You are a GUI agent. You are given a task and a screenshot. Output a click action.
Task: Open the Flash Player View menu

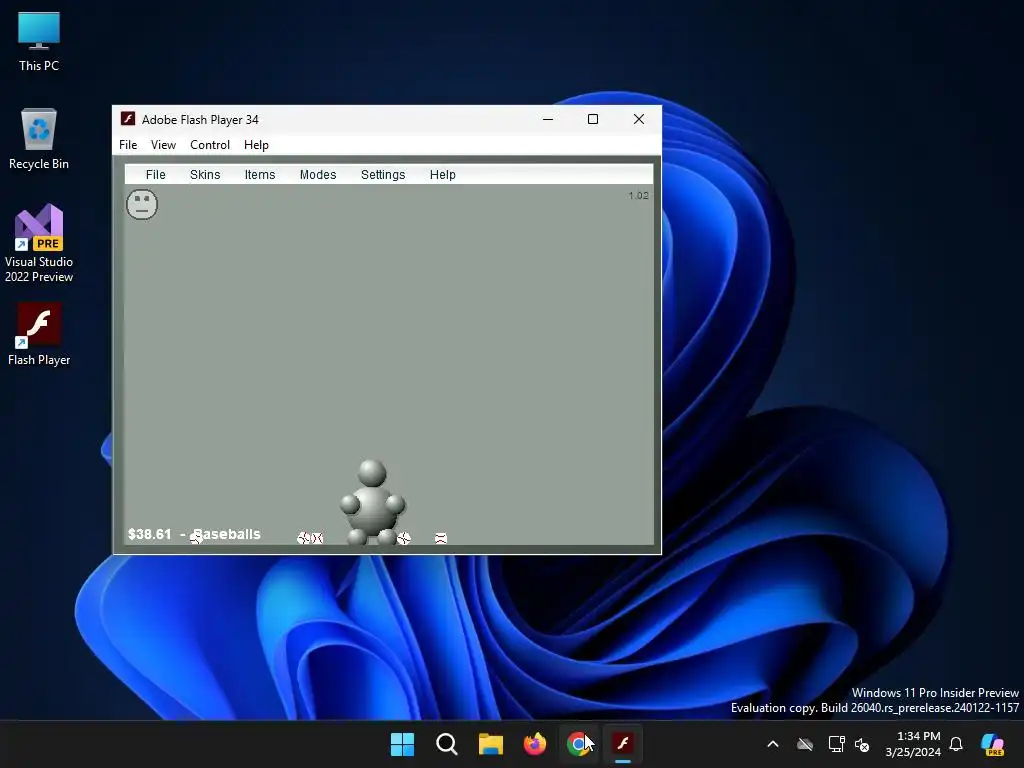[163, 145]
